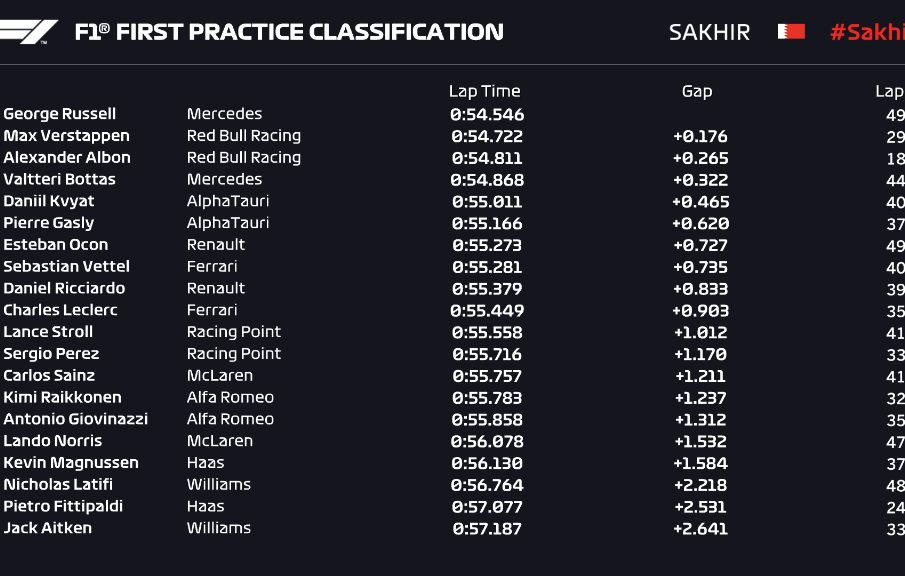Click the Bahrain flag icon
The height and width of the screenshot is (576, 905).
(791, 32)
